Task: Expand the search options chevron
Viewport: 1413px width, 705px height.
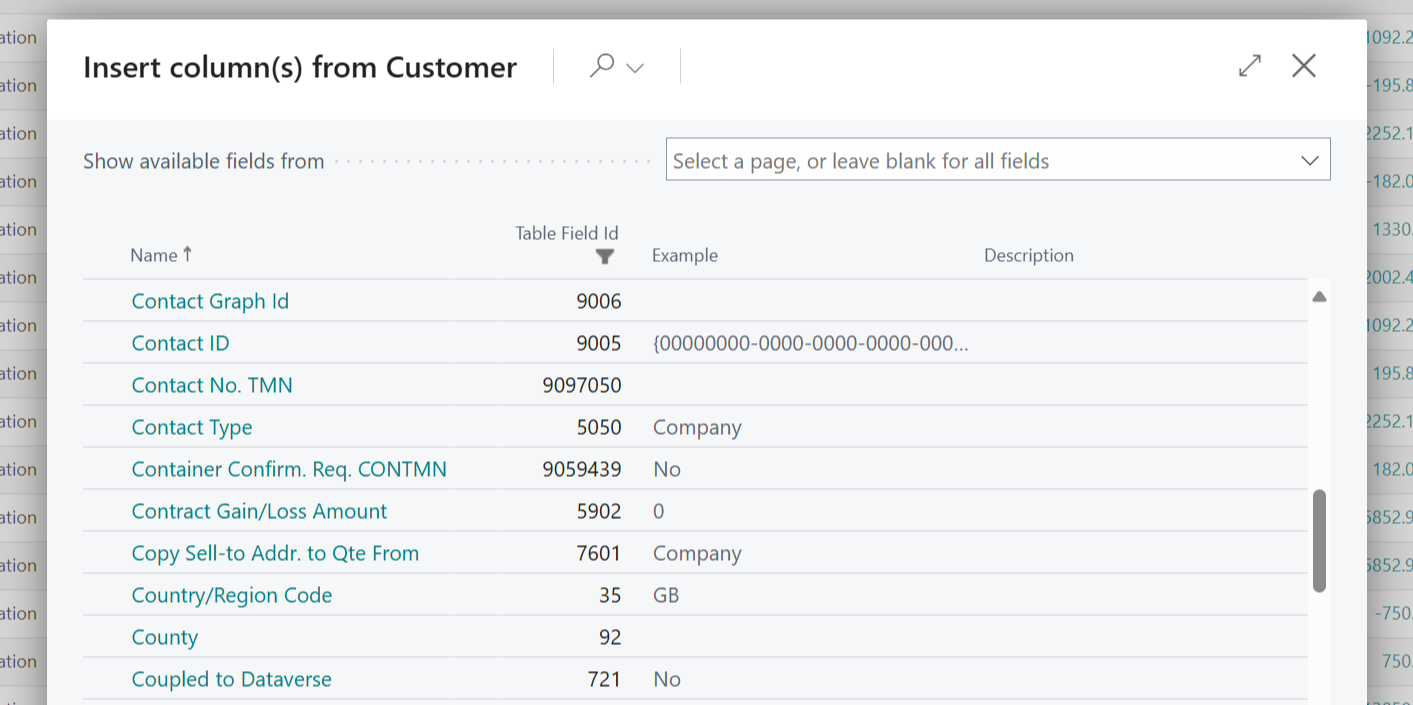Action: pyautogui.click(x=633, y=65)
